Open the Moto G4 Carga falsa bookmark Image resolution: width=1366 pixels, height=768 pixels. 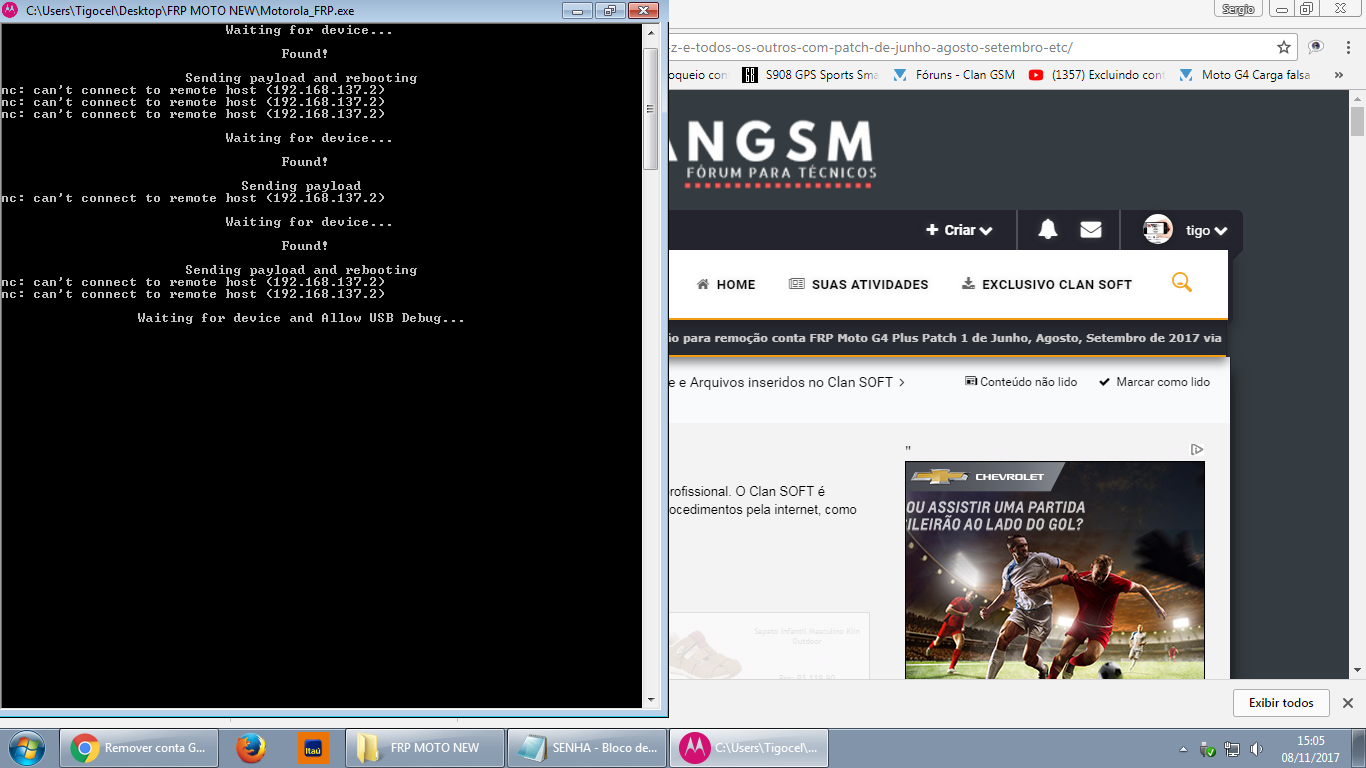[x=1245, y=75]
